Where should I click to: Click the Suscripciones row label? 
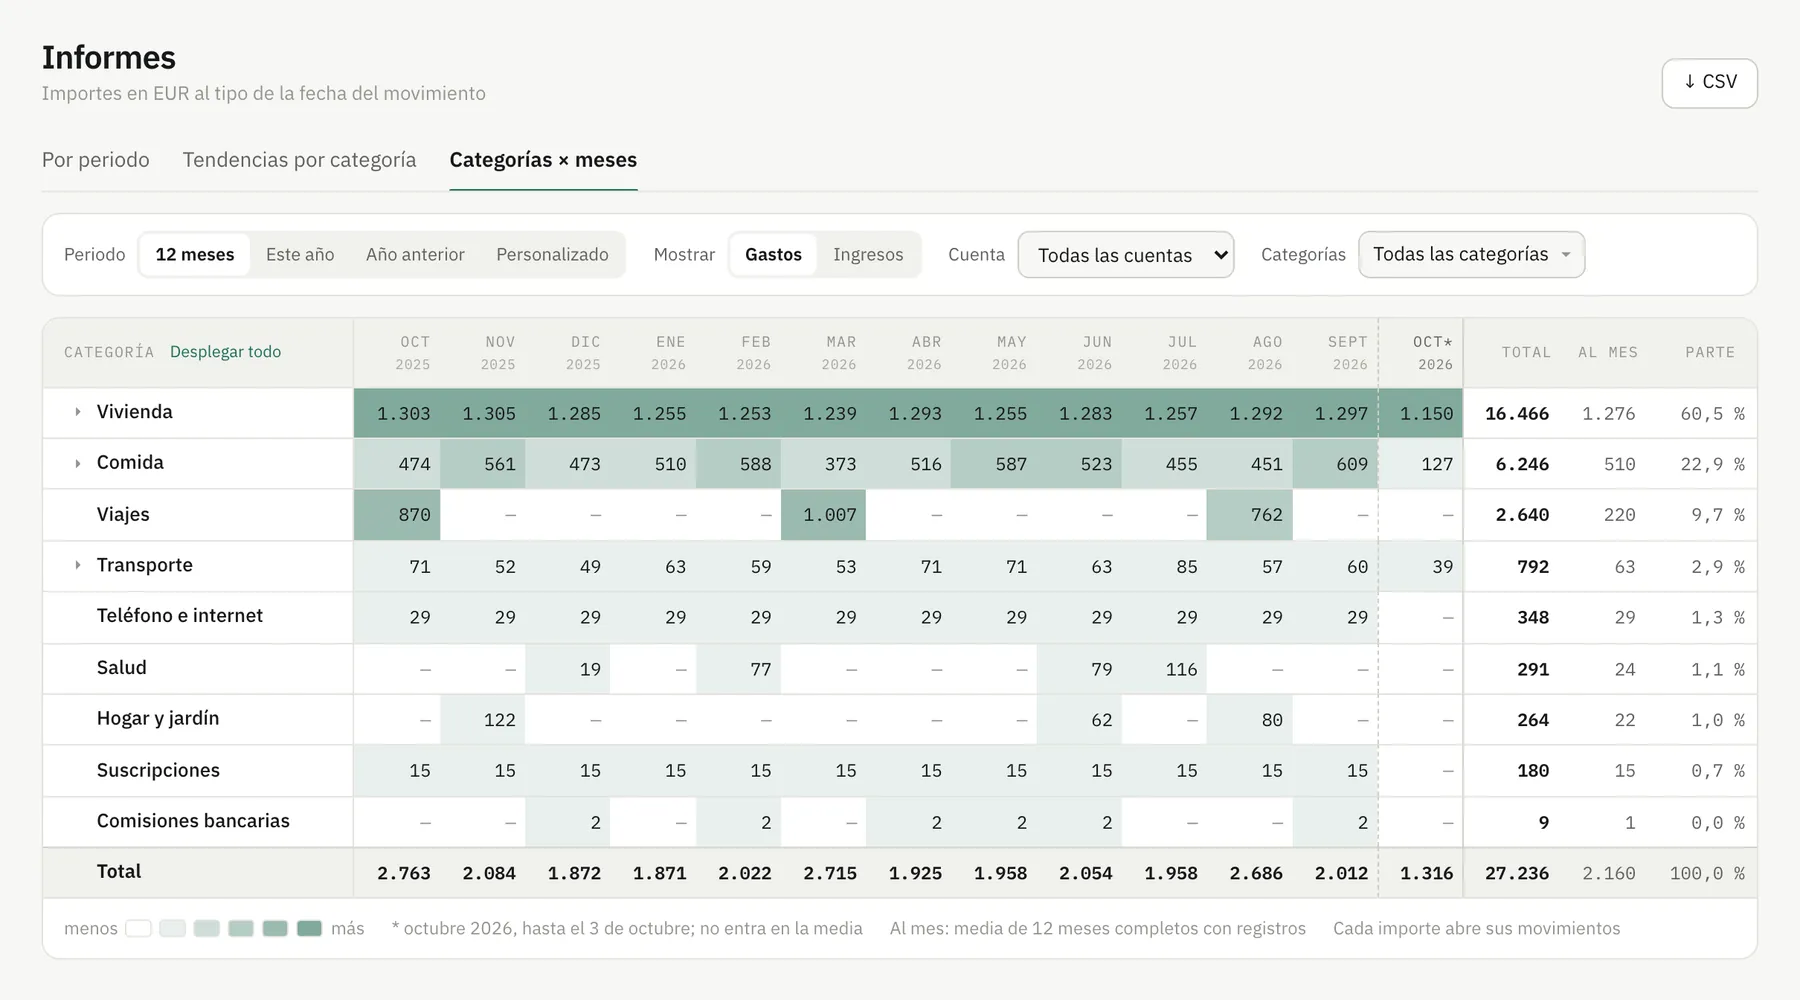click(x=158, y=770)
